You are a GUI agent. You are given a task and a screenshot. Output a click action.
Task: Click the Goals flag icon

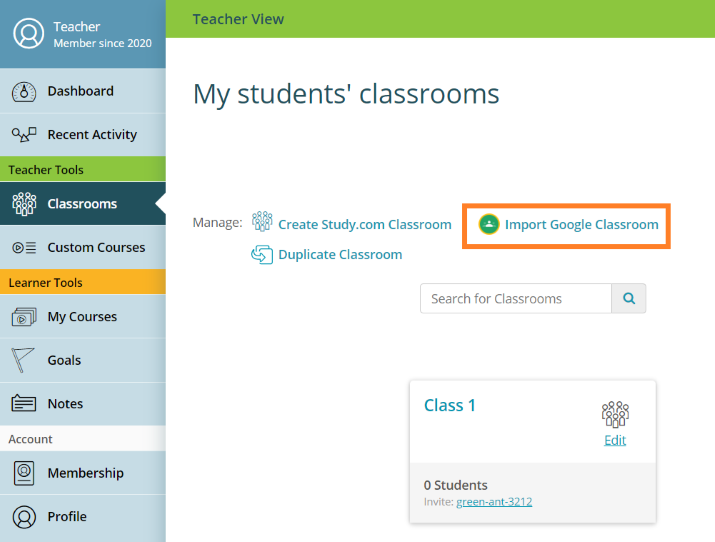(x=24, y=360)
